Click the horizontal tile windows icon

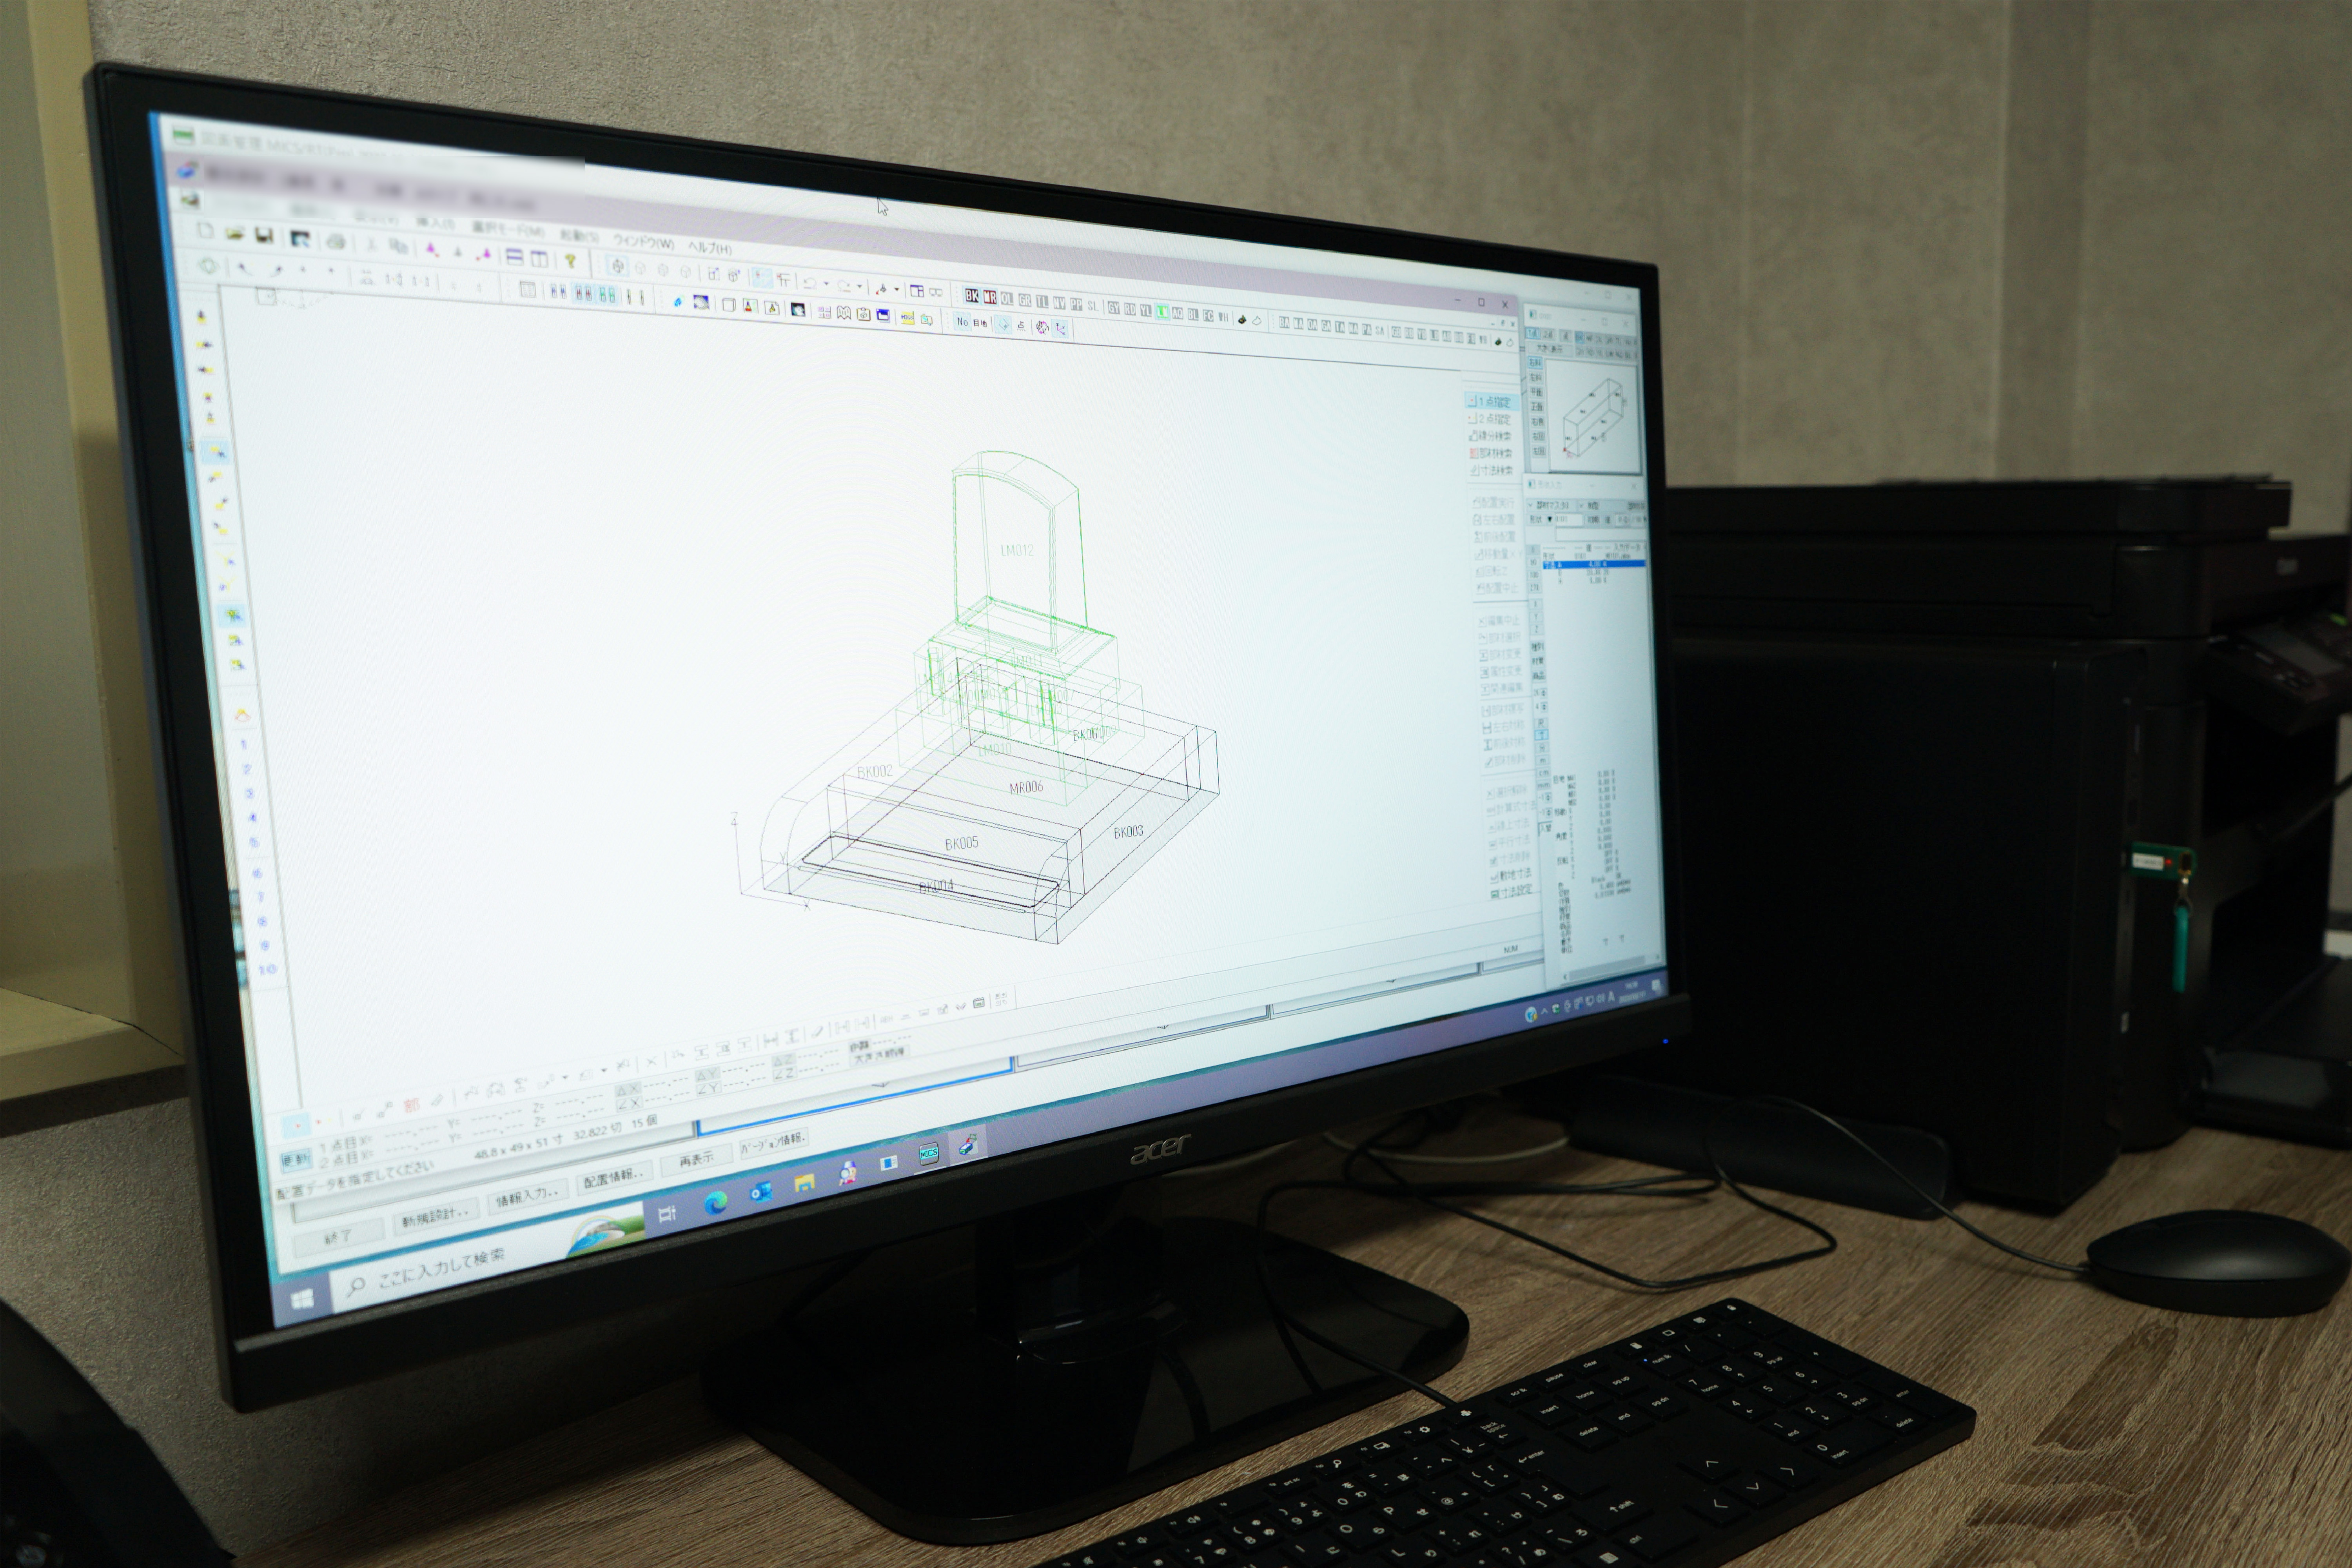coord(515,257)
